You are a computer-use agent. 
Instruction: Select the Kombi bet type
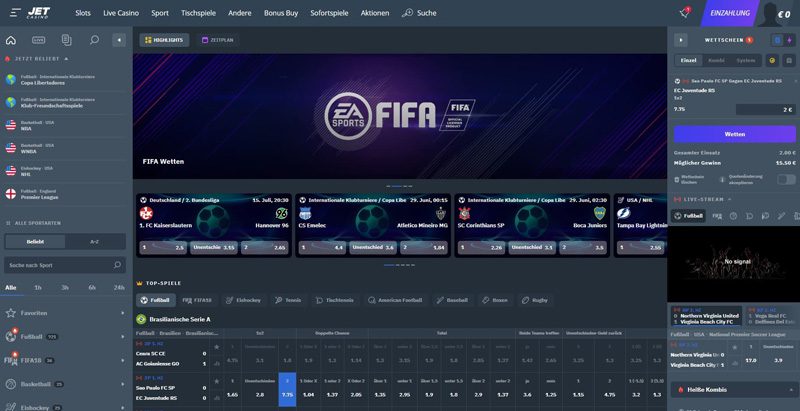[716, 60]
